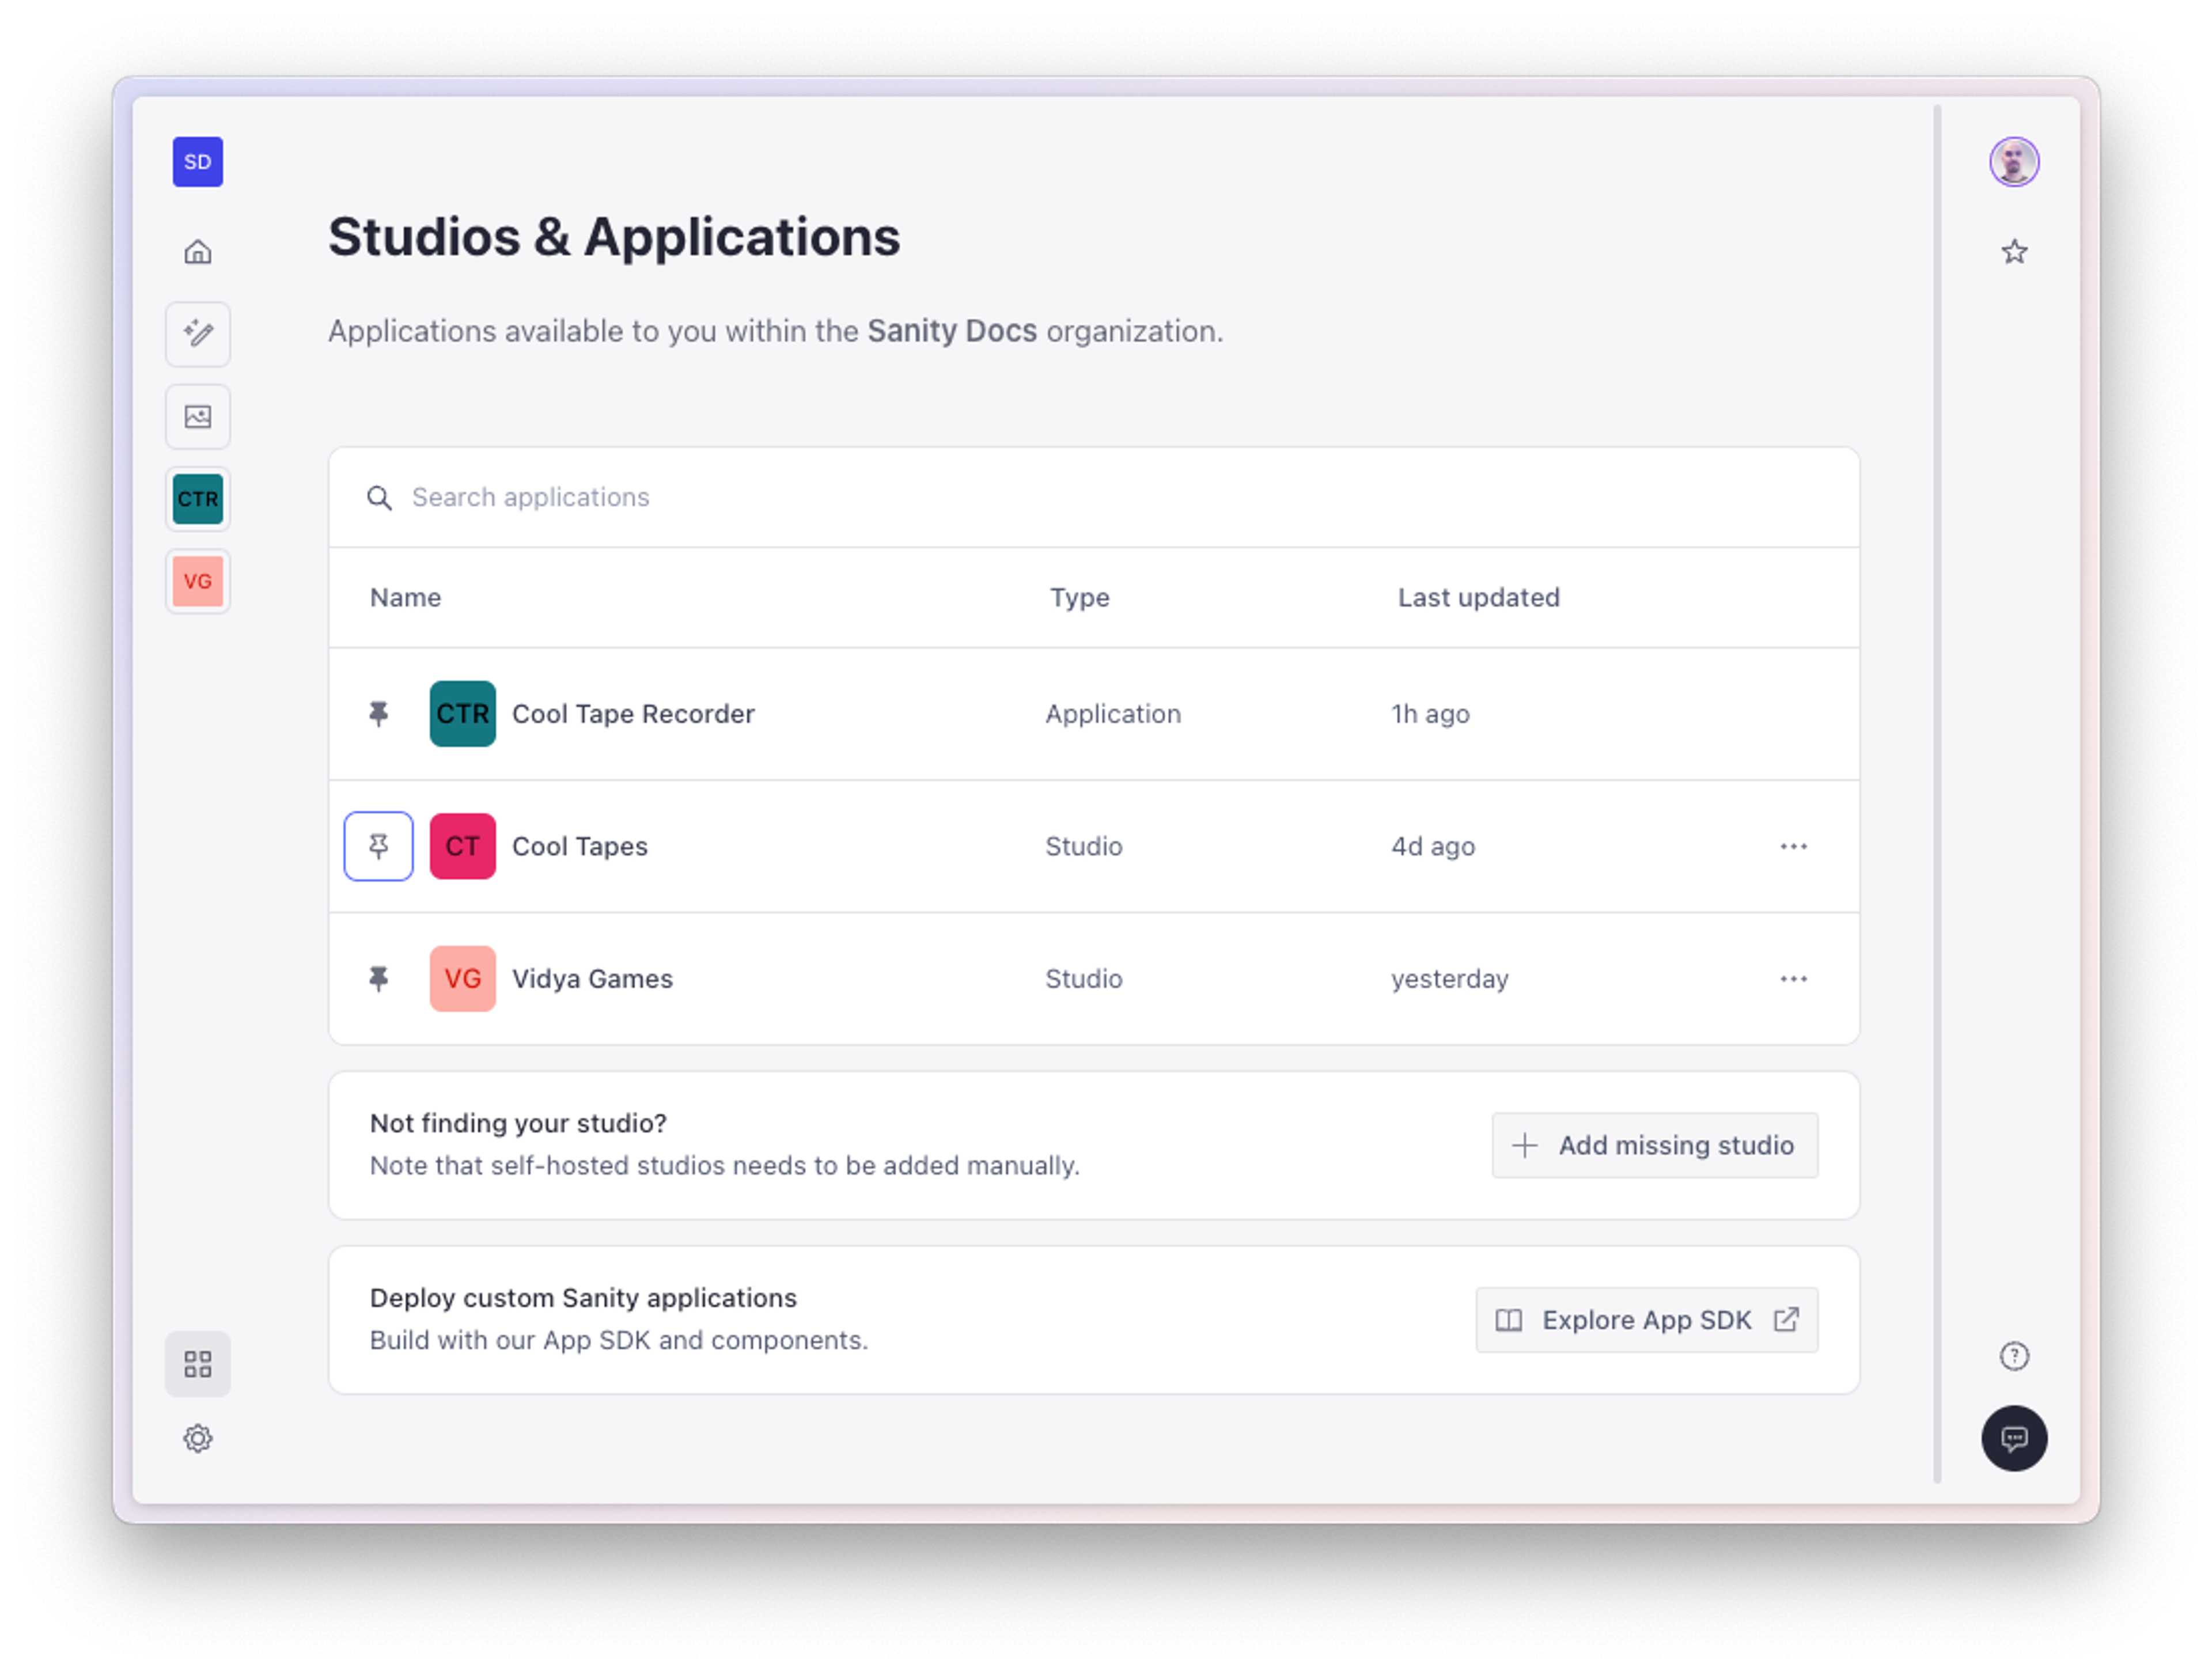Open the VG studio in sidebar

[x=197, y=581]
